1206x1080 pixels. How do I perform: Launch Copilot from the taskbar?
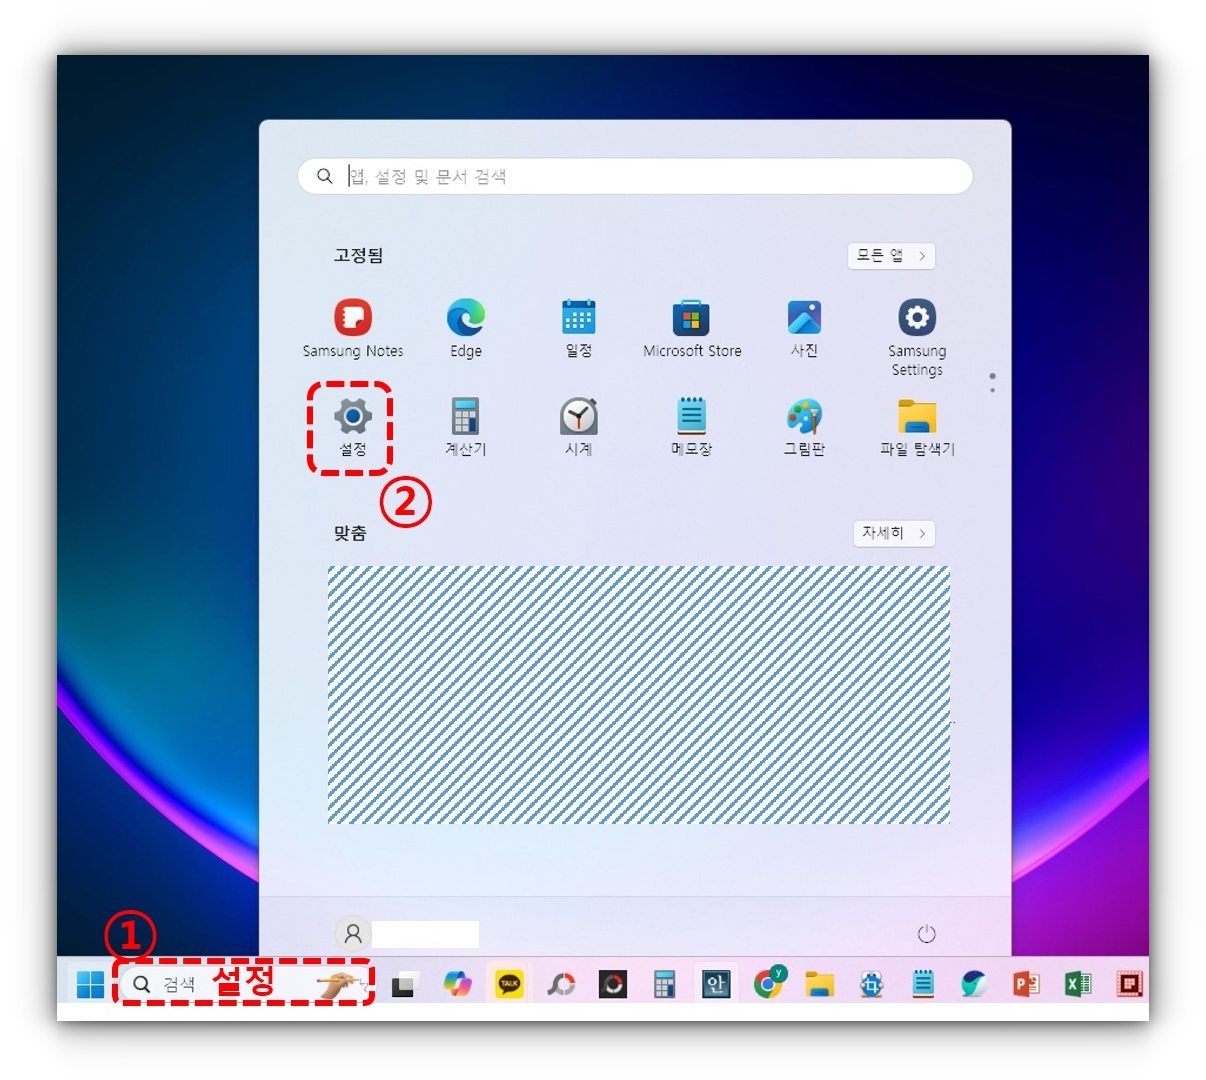(458, 985)
